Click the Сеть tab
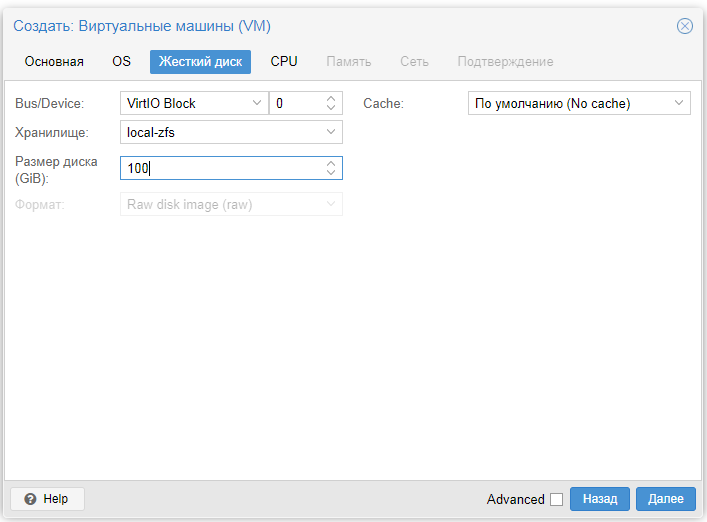 (414, 62)
